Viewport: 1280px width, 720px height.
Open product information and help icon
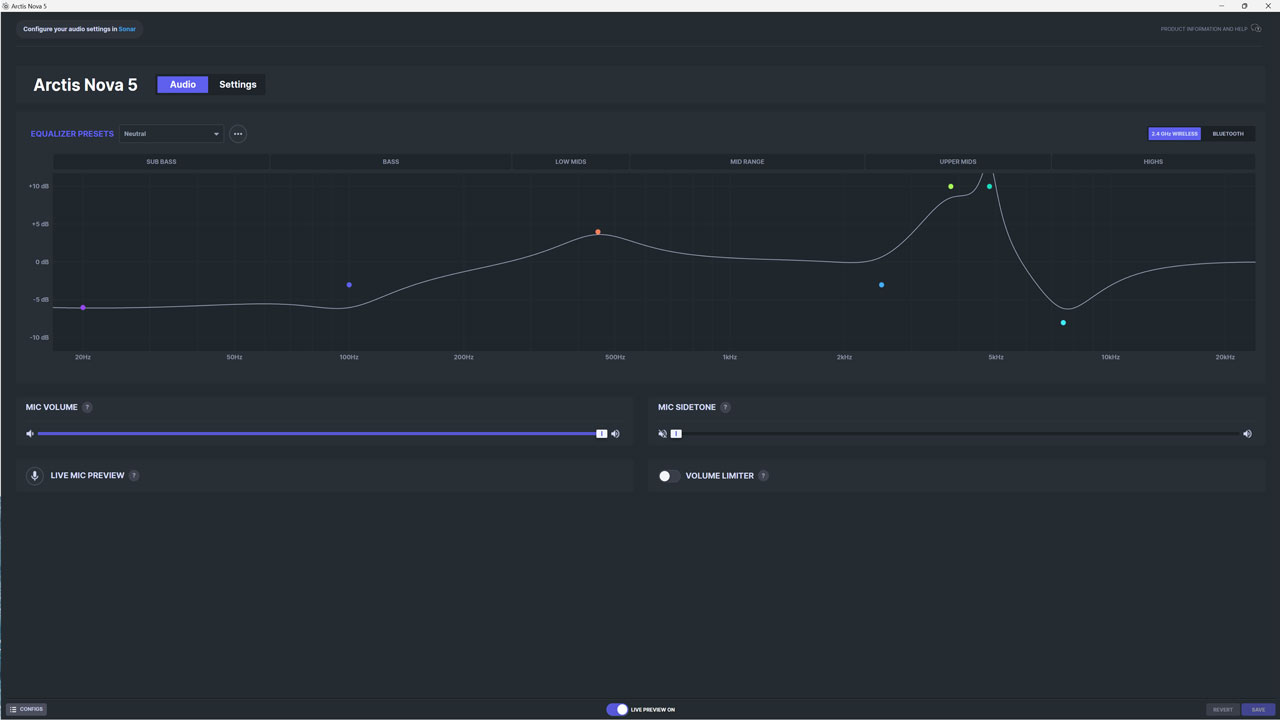(x=1257, y=29)
